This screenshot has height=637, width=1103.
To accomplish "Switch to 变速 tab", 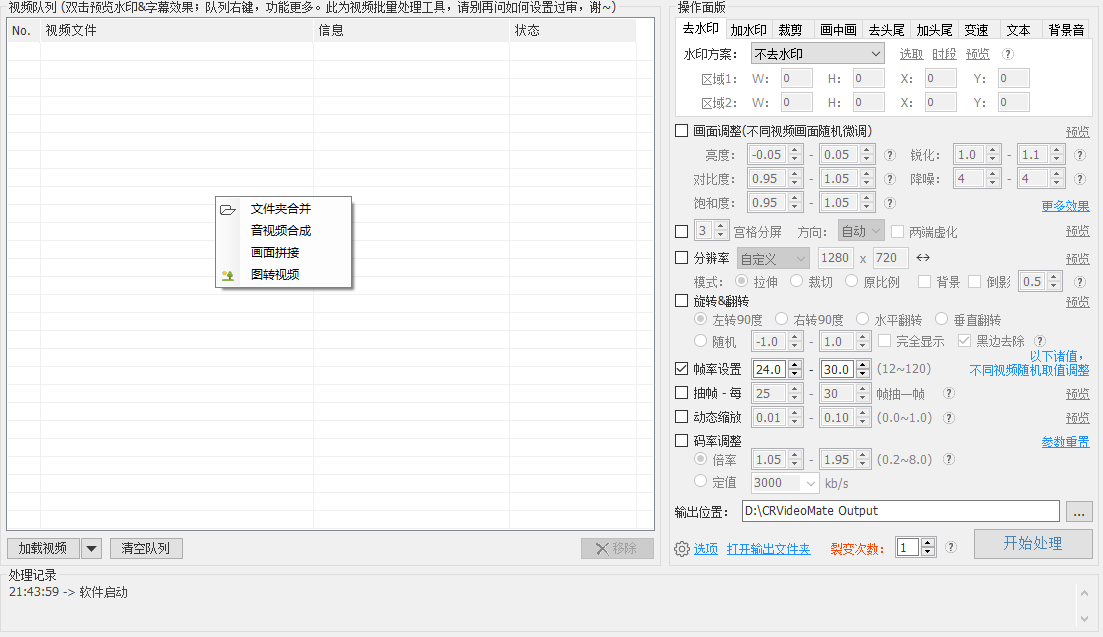I will point(976,30).
